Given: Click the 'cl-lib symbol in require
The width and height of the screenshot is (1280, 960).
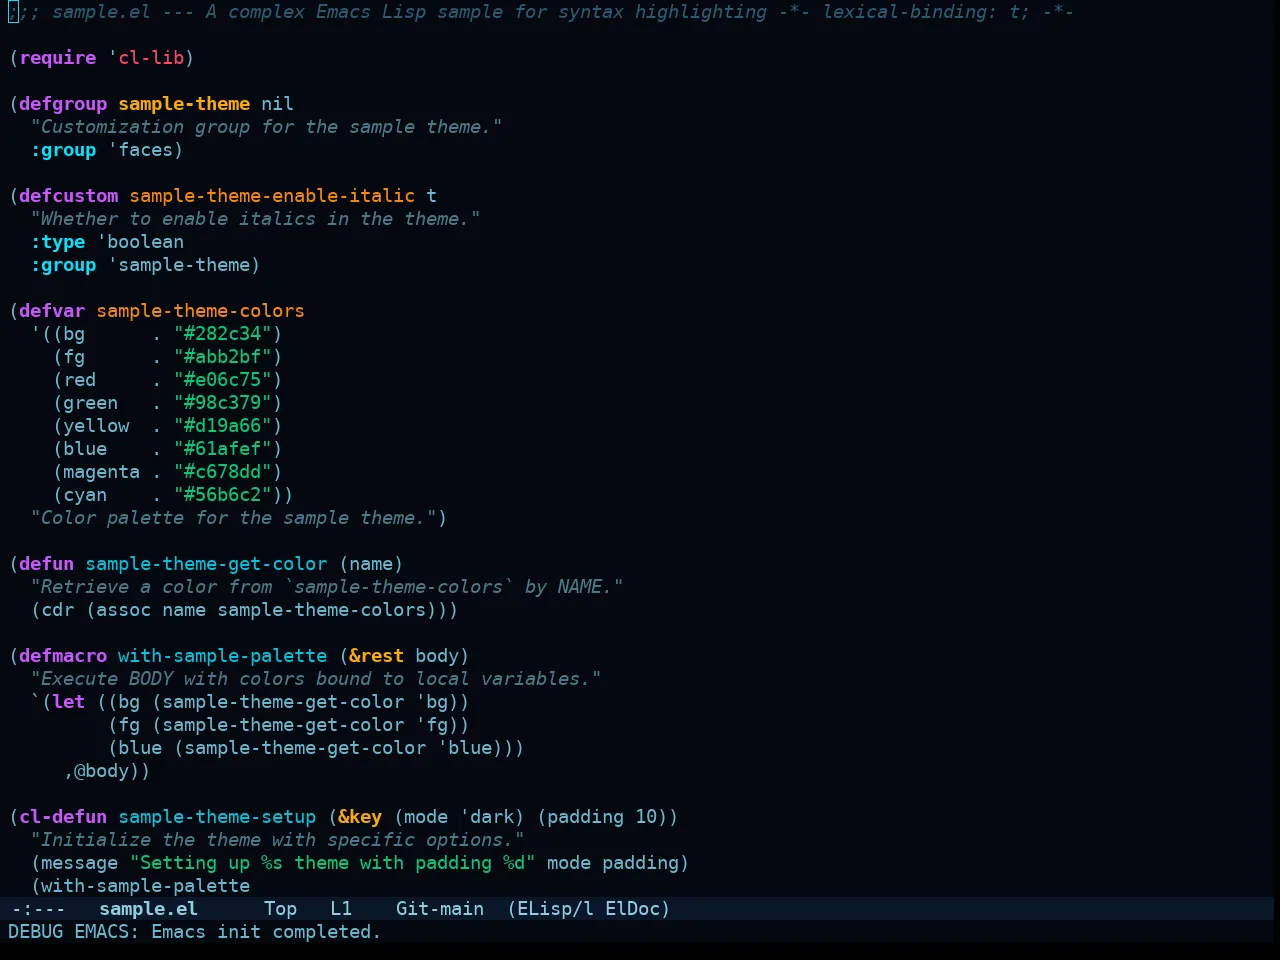Looking at the screenshot, I should tap(146, 57).
